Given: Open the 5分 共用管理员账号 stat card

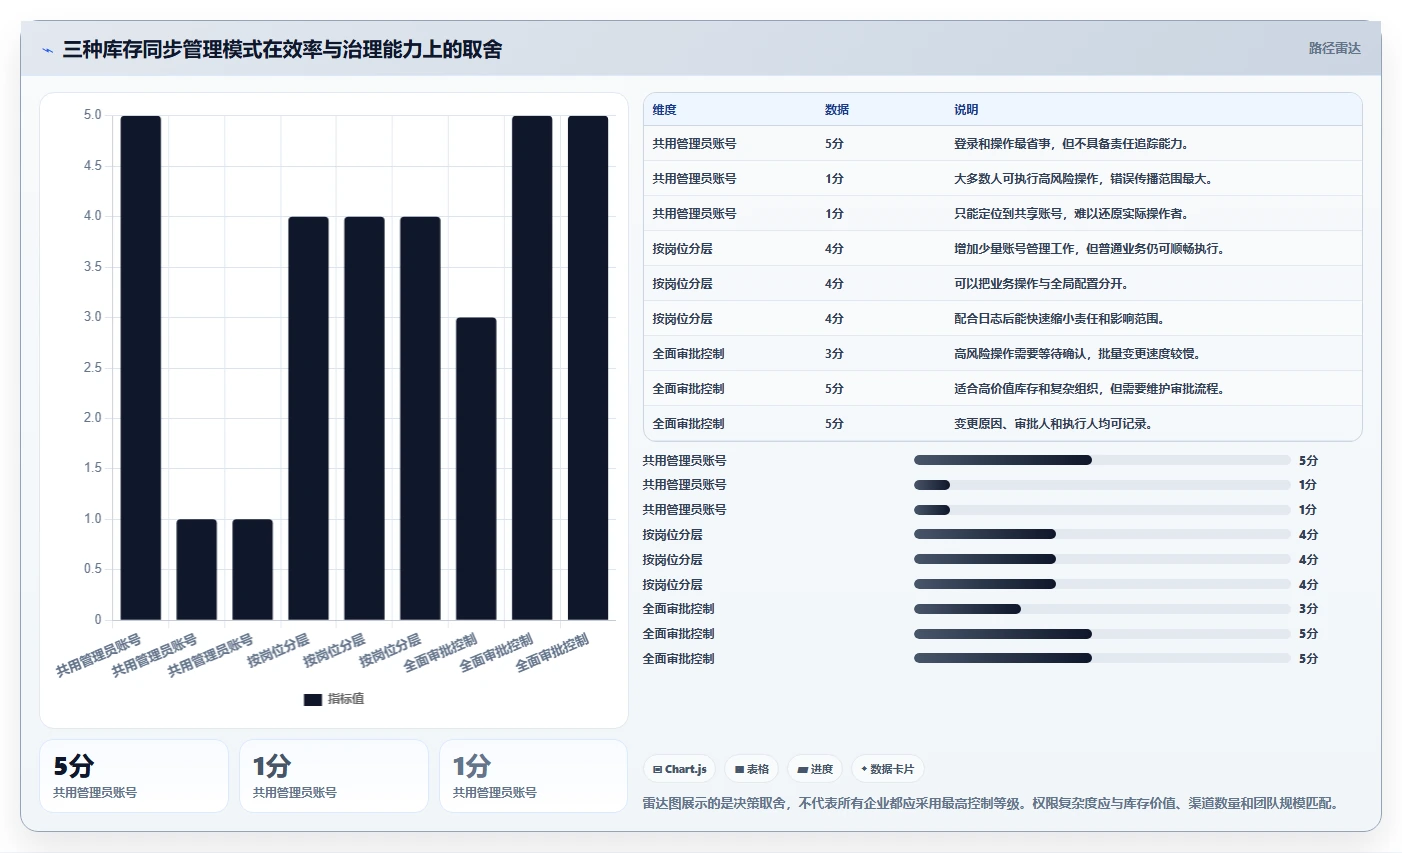Looking at the screenshot, I should pos(134,776).
